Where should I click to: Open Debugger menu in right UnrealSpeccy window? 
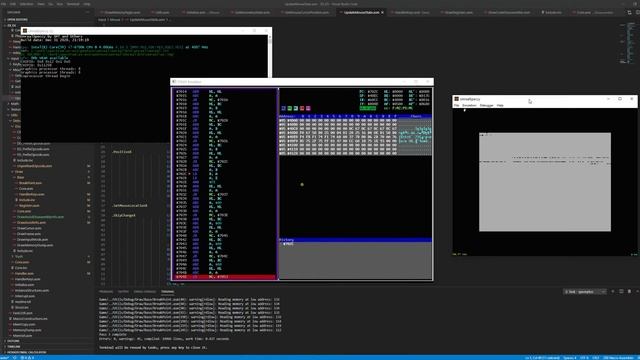[x=486, y=105]
